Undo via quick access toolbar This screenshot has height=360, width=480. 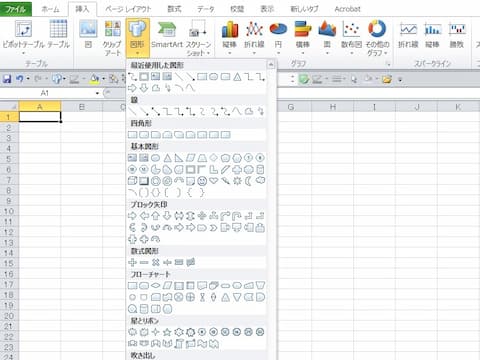pos(20,79)
